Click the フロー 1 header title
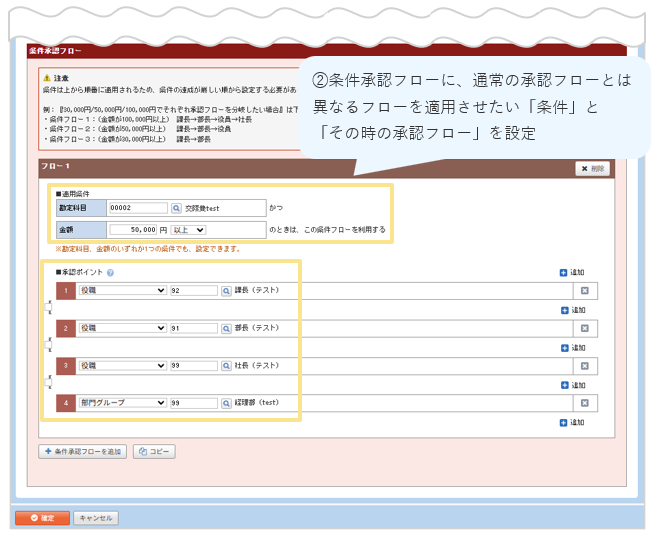The image size is (658, 535). [55, 166]
